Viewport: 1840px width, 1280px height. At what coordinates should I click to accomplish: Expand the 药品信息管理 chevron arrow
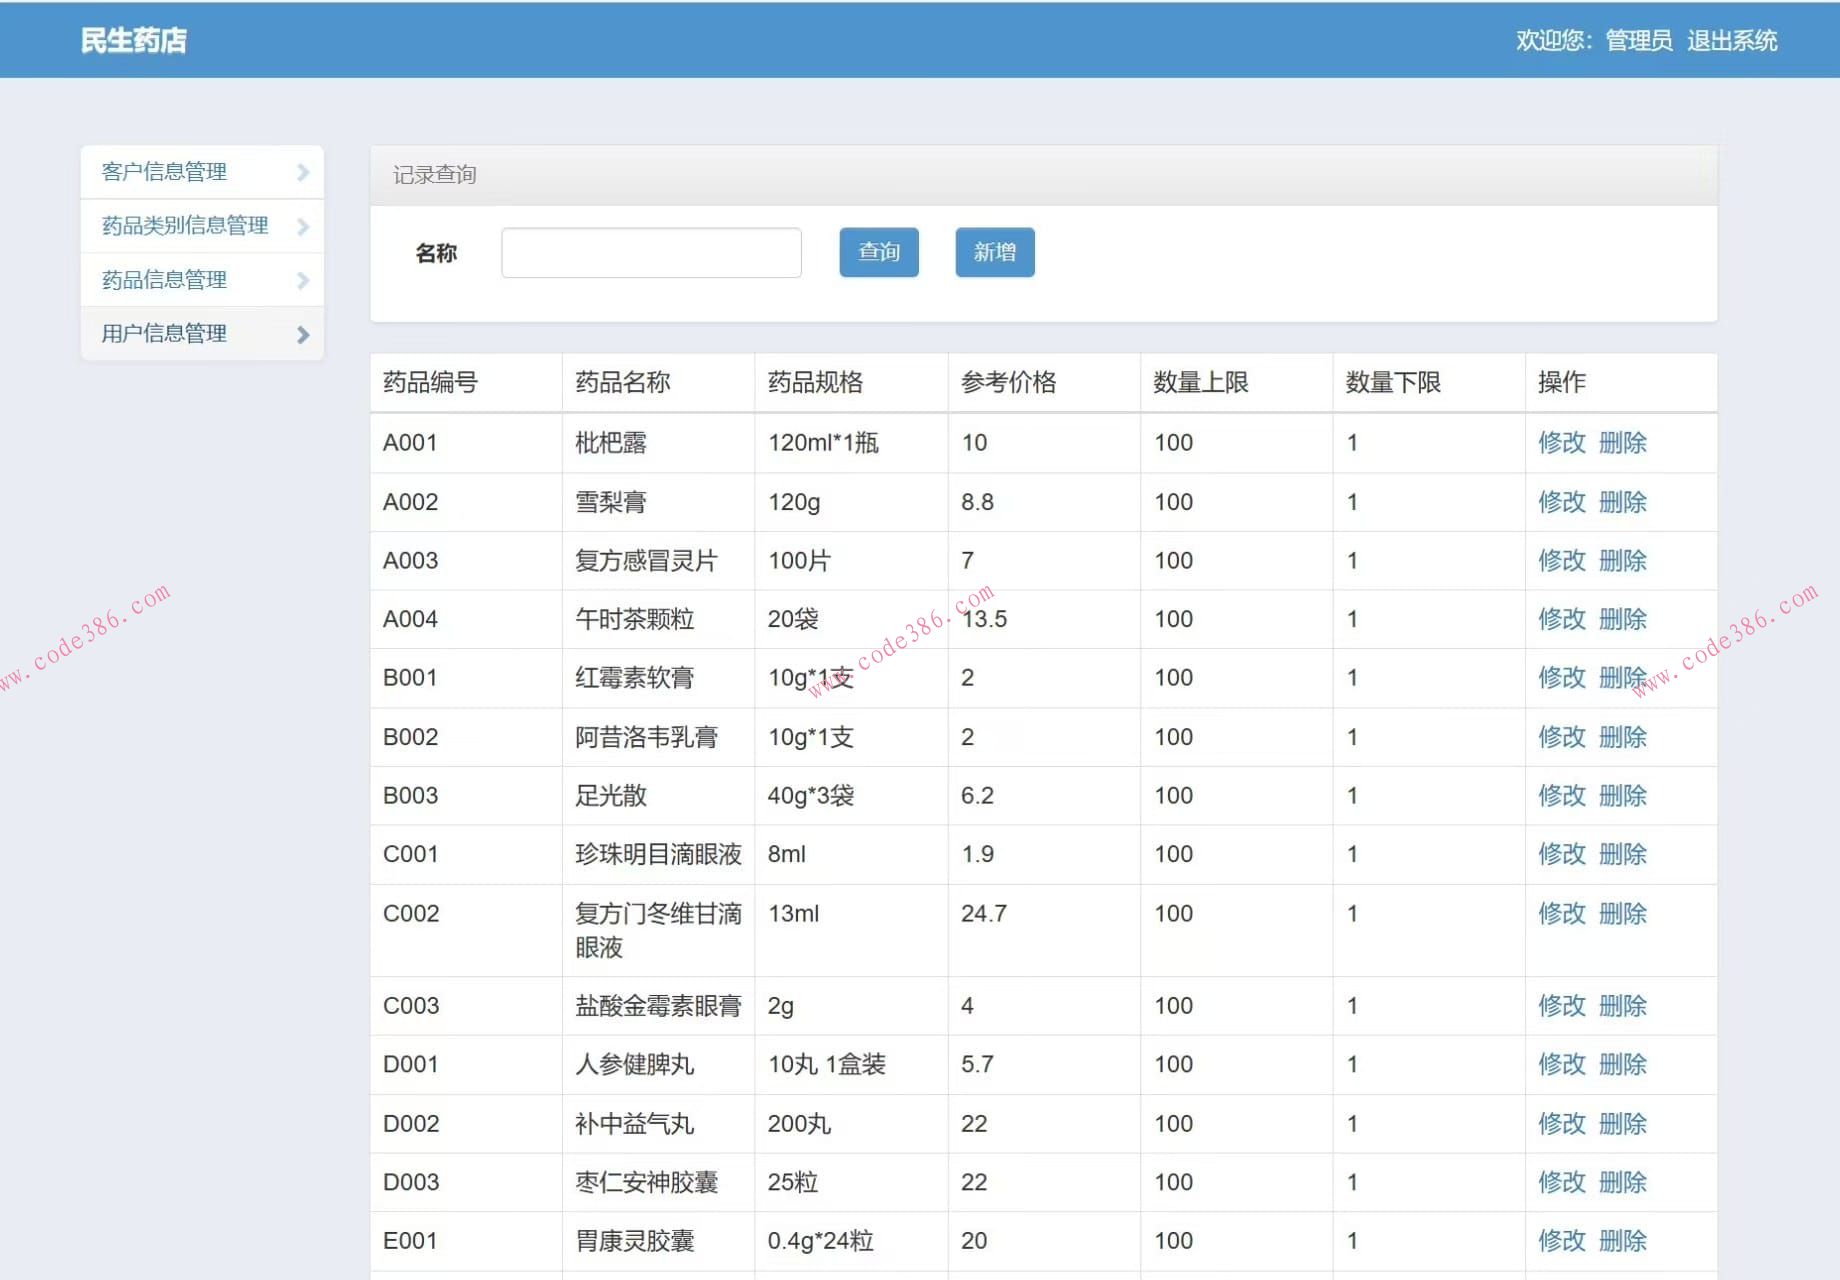303,280
